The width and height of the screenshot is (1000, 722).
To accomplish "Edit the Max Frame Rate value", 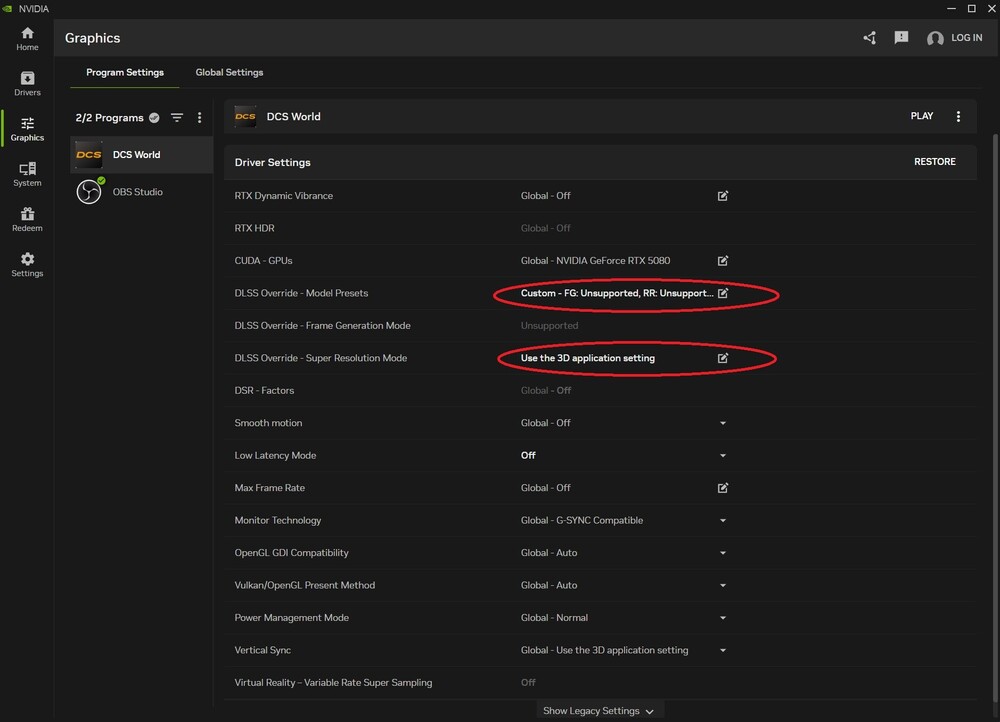I will click(x=723, y=488).
